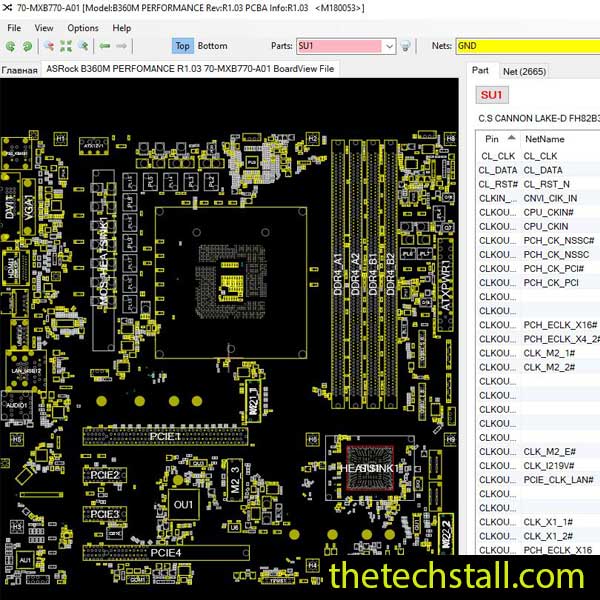Sort by the Pin column header
This screenshot has height=600, width=600.
498,139
